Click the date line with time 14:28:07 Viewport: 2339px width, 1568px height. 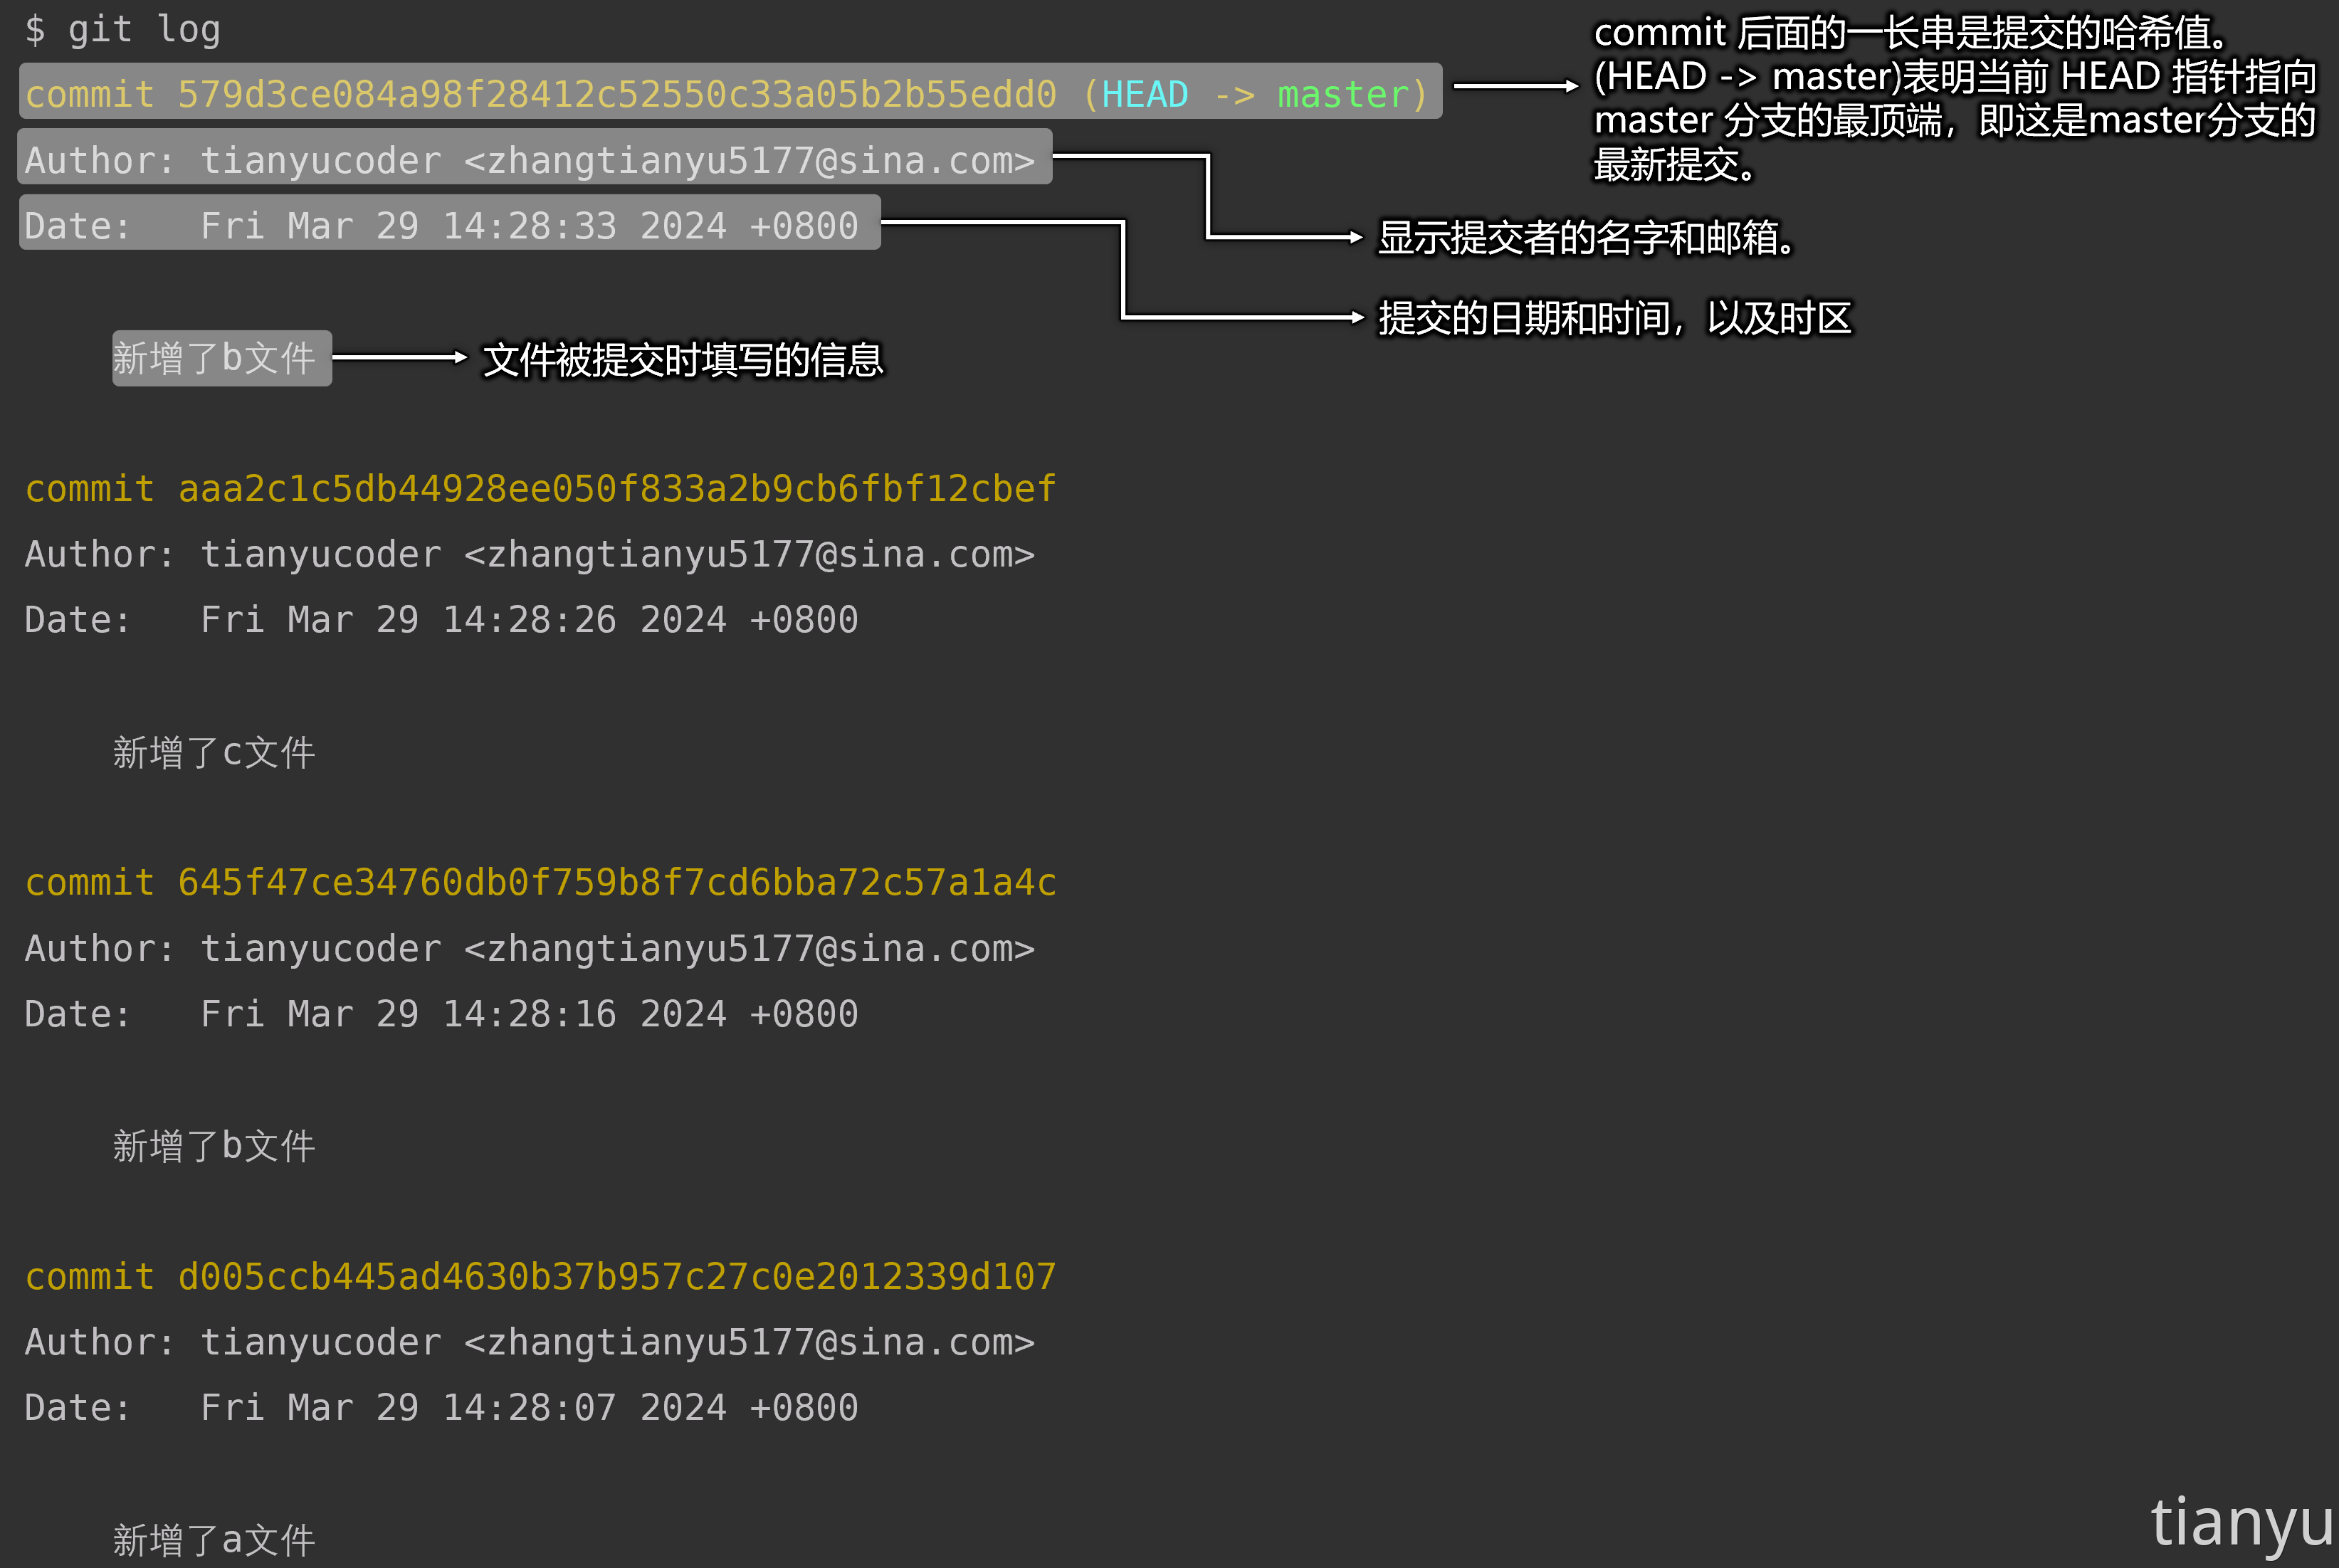tap(441, 1408)
